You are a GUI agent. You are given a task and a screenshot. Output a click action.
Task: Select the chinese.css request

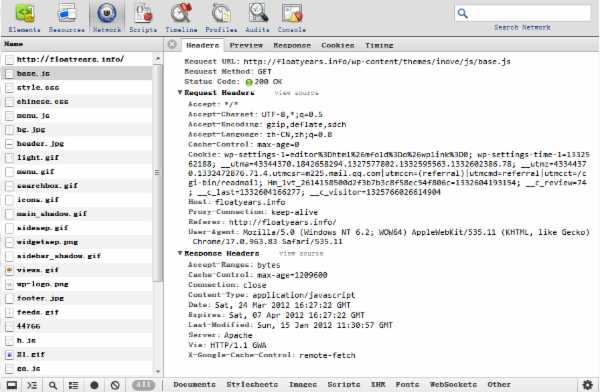pos(77,101)
